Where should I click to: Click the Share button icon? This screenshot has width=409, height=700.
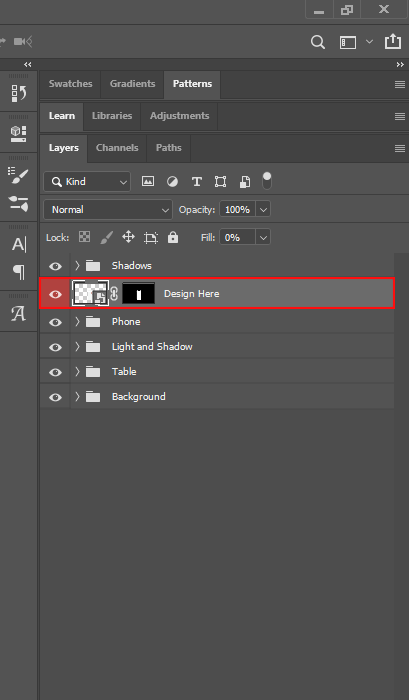click(392, 42)
